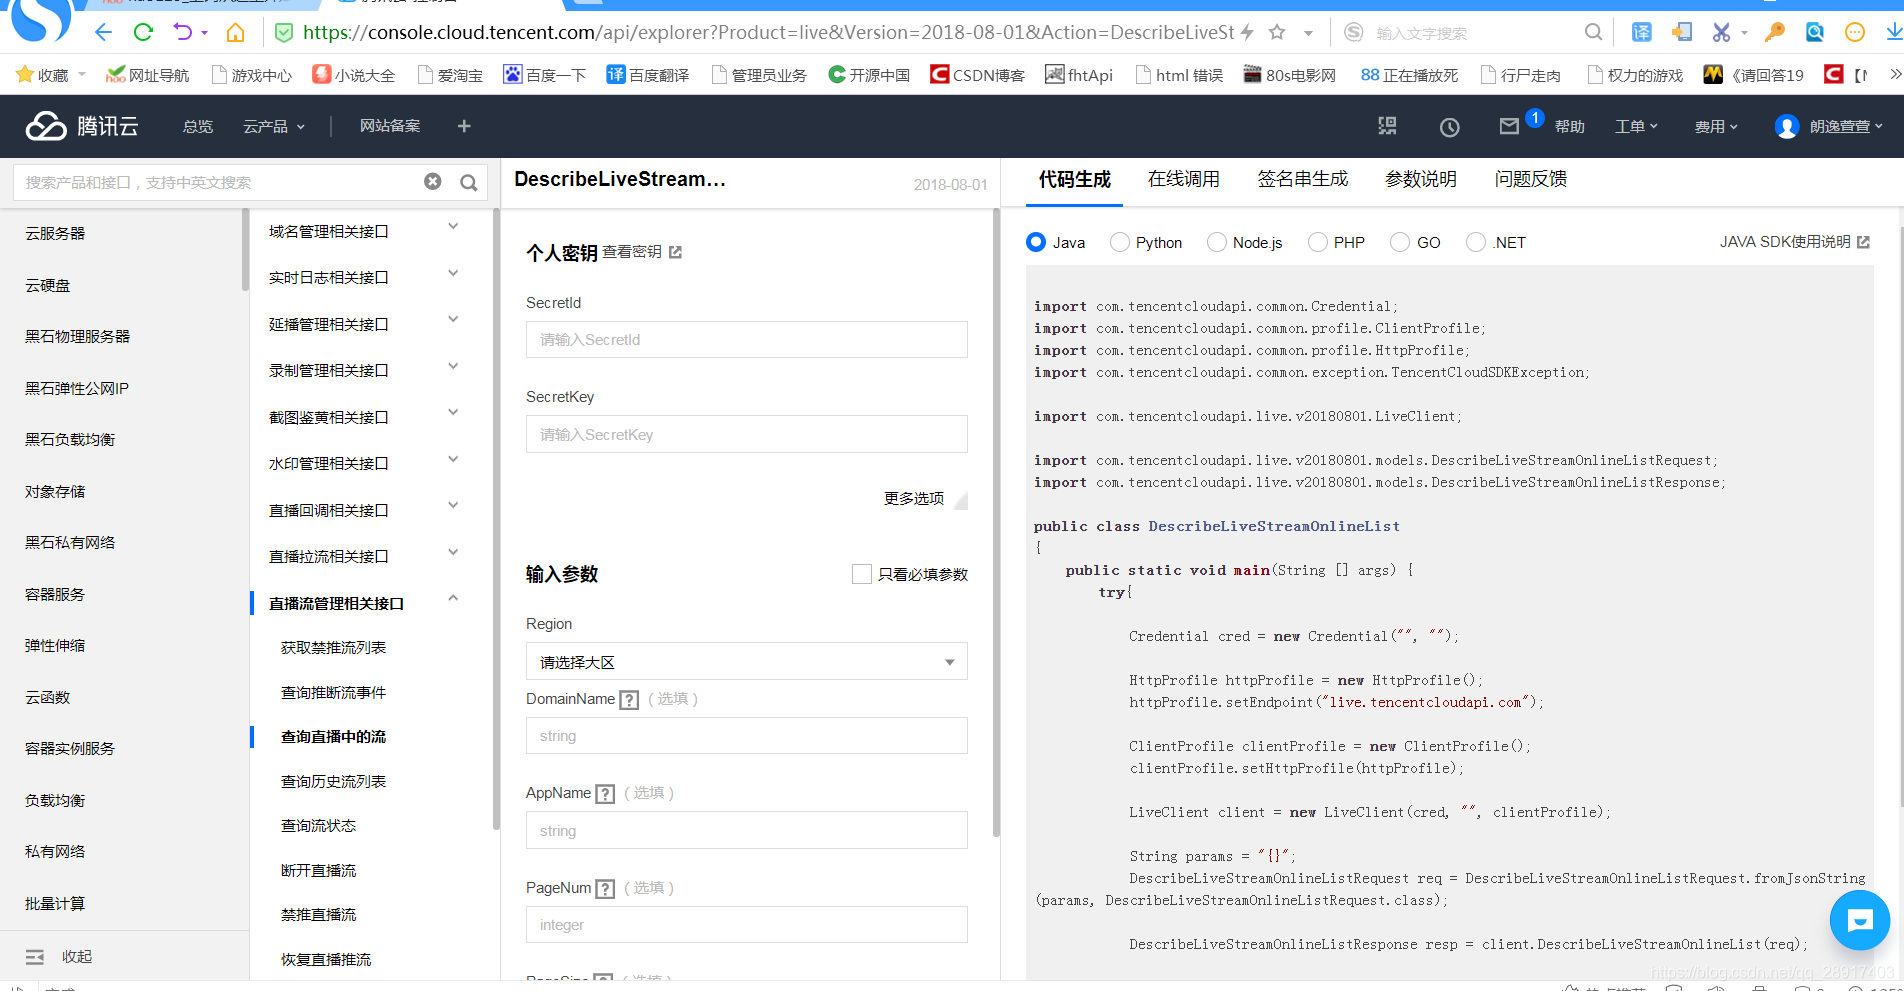Click the API search magnifier icon

pyautogui.click(x=468, y=183)
